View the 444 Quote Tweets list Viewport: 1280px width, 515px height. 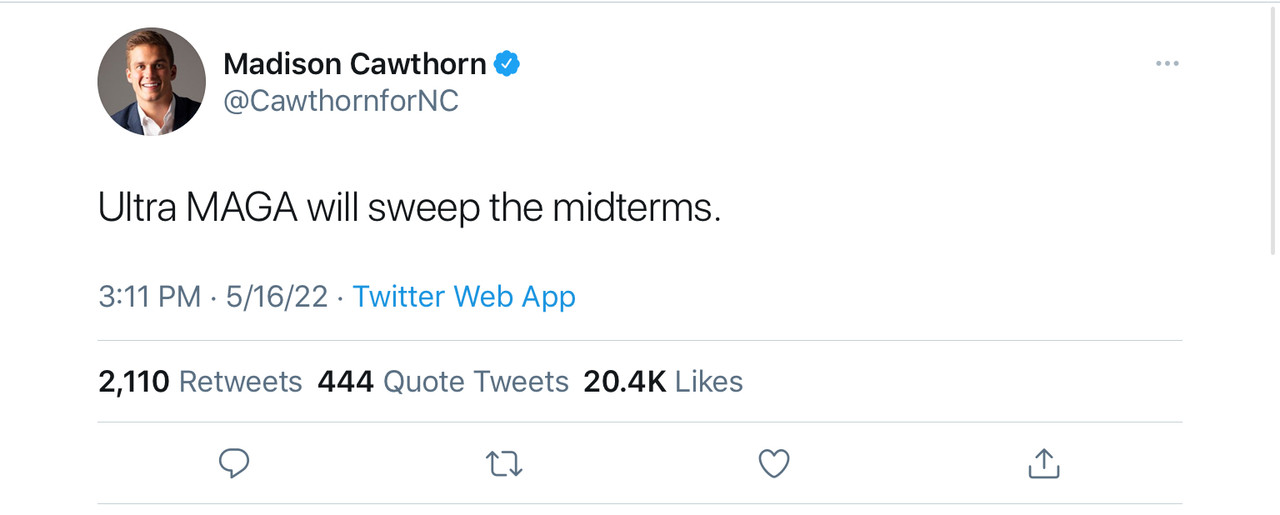pos(443,382)
